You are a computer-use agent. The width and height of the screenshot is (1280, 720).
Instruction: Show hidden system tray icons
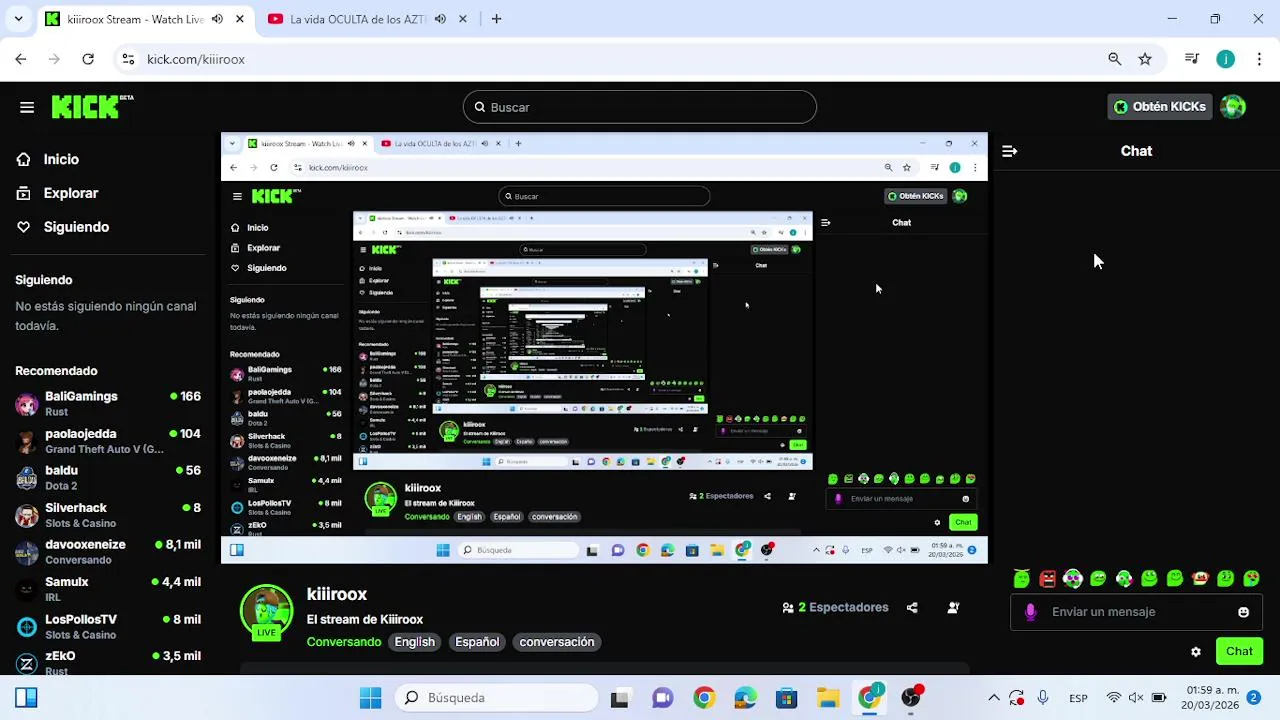[x=994, y=698]
